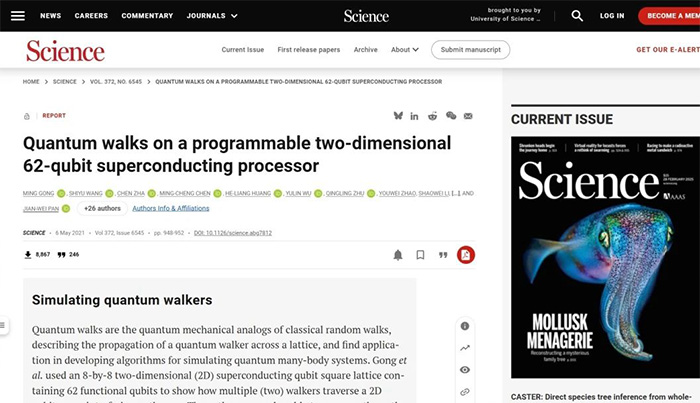This screenshot has height=403, width=700.
Task: Open NEWS in top navigation
Action: pyautogui.click(x=50, y=16)
